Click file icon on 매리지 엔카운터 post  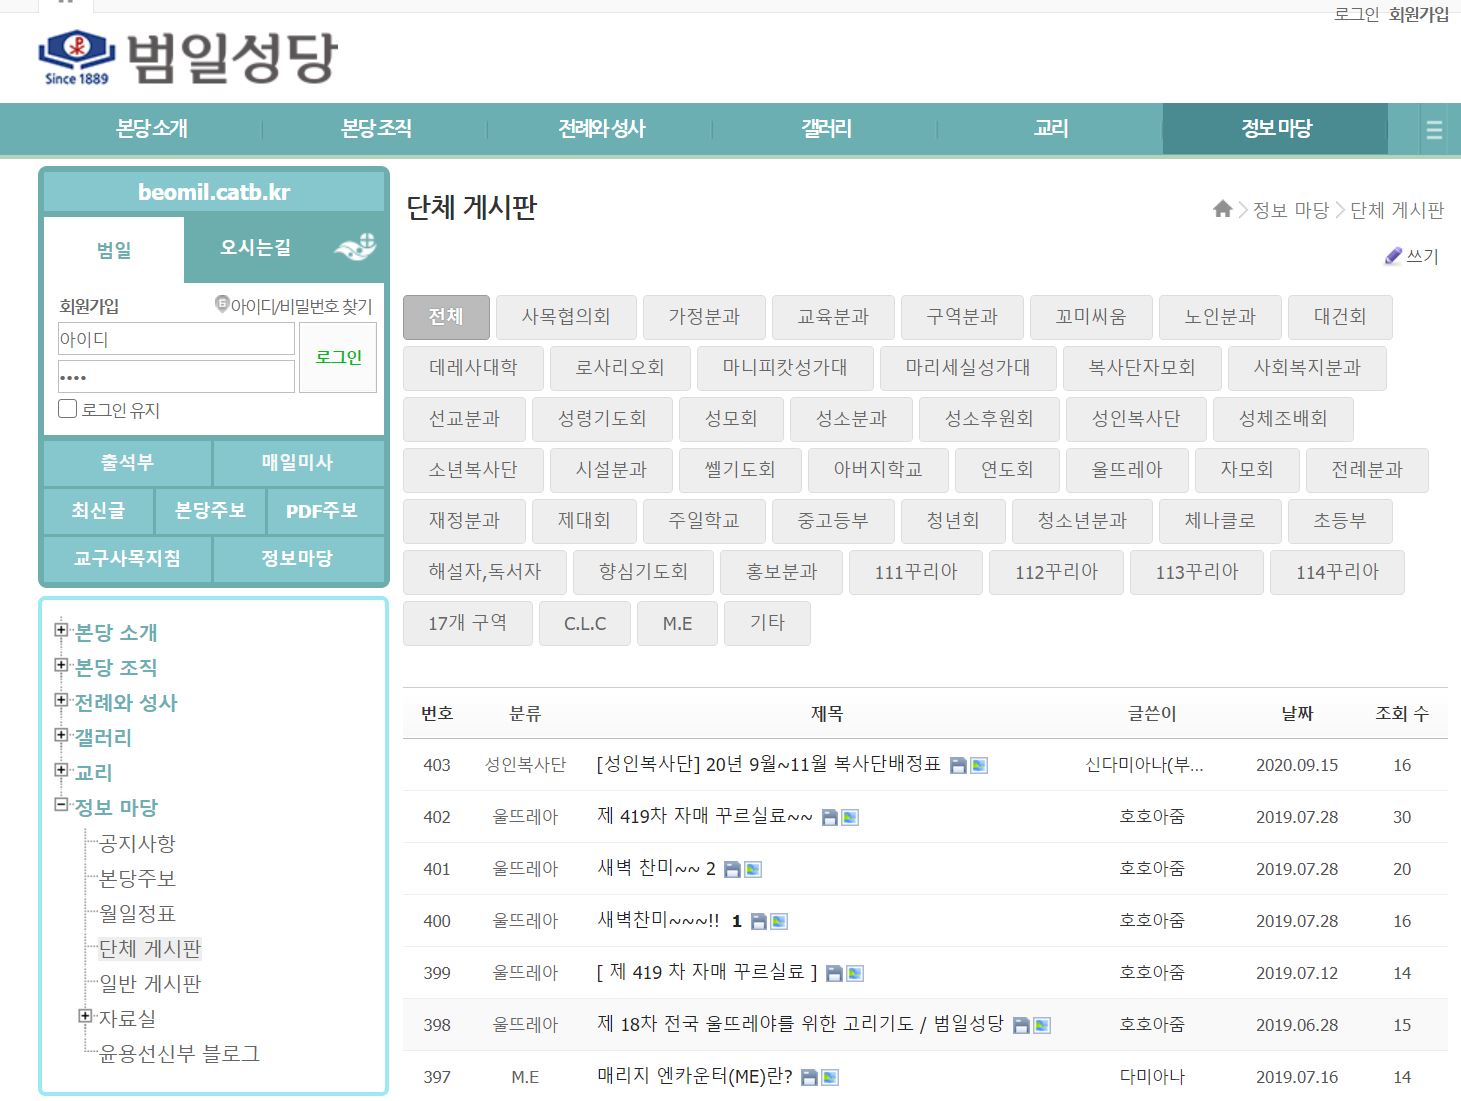pos(810,1078)
